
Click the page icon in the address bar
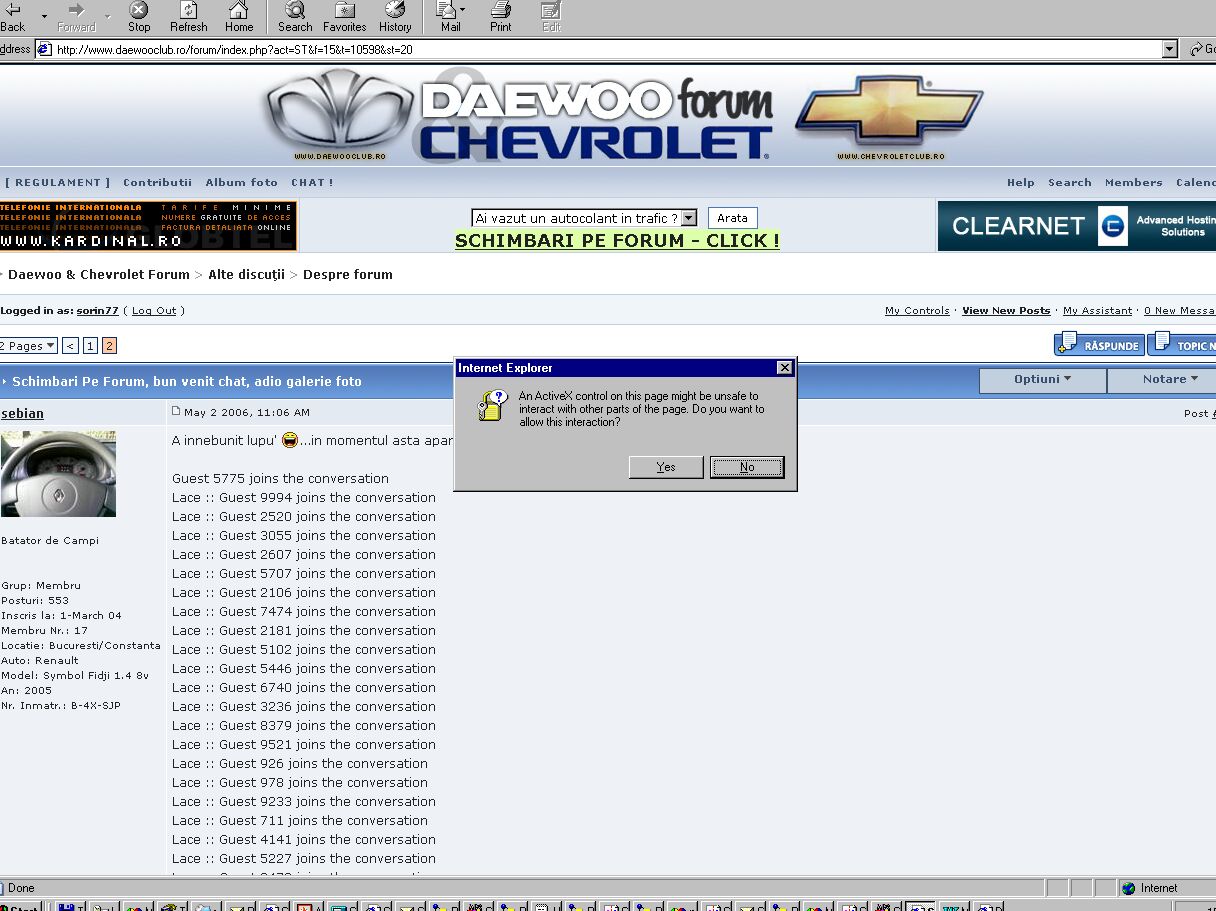[44, 49]
